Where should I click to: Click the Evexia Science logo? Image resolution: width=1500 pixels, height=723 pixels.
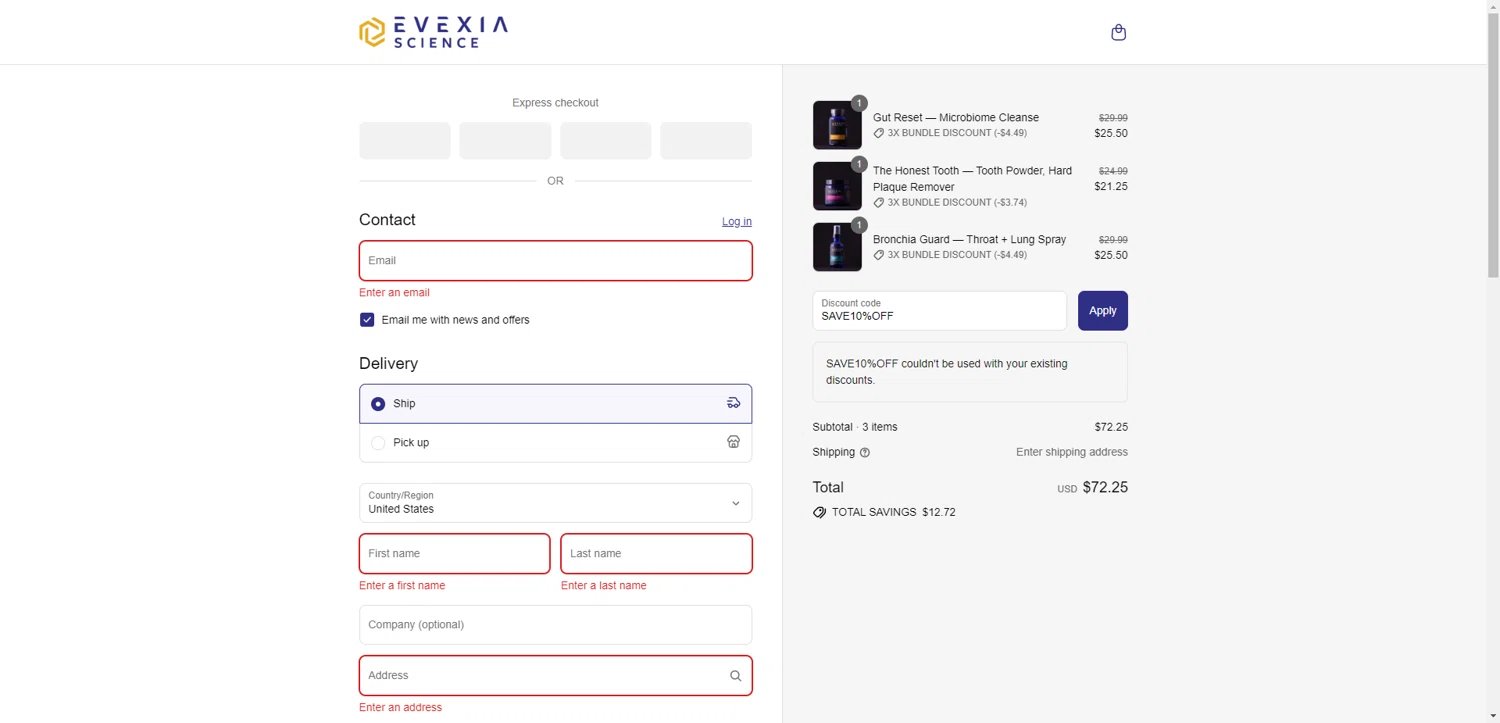(433, 32)
